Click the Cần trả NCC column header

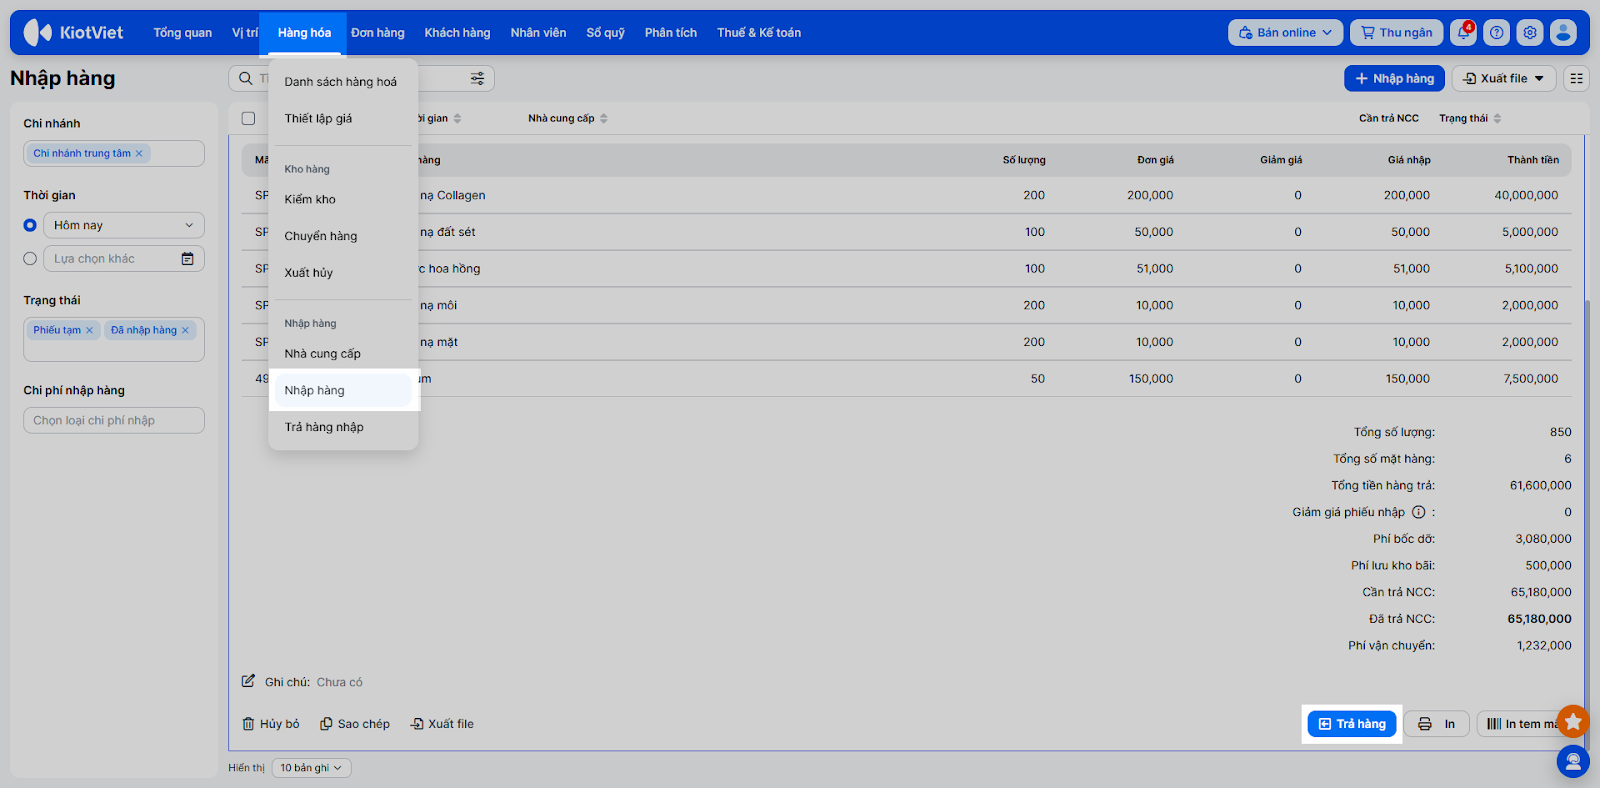1388,118
